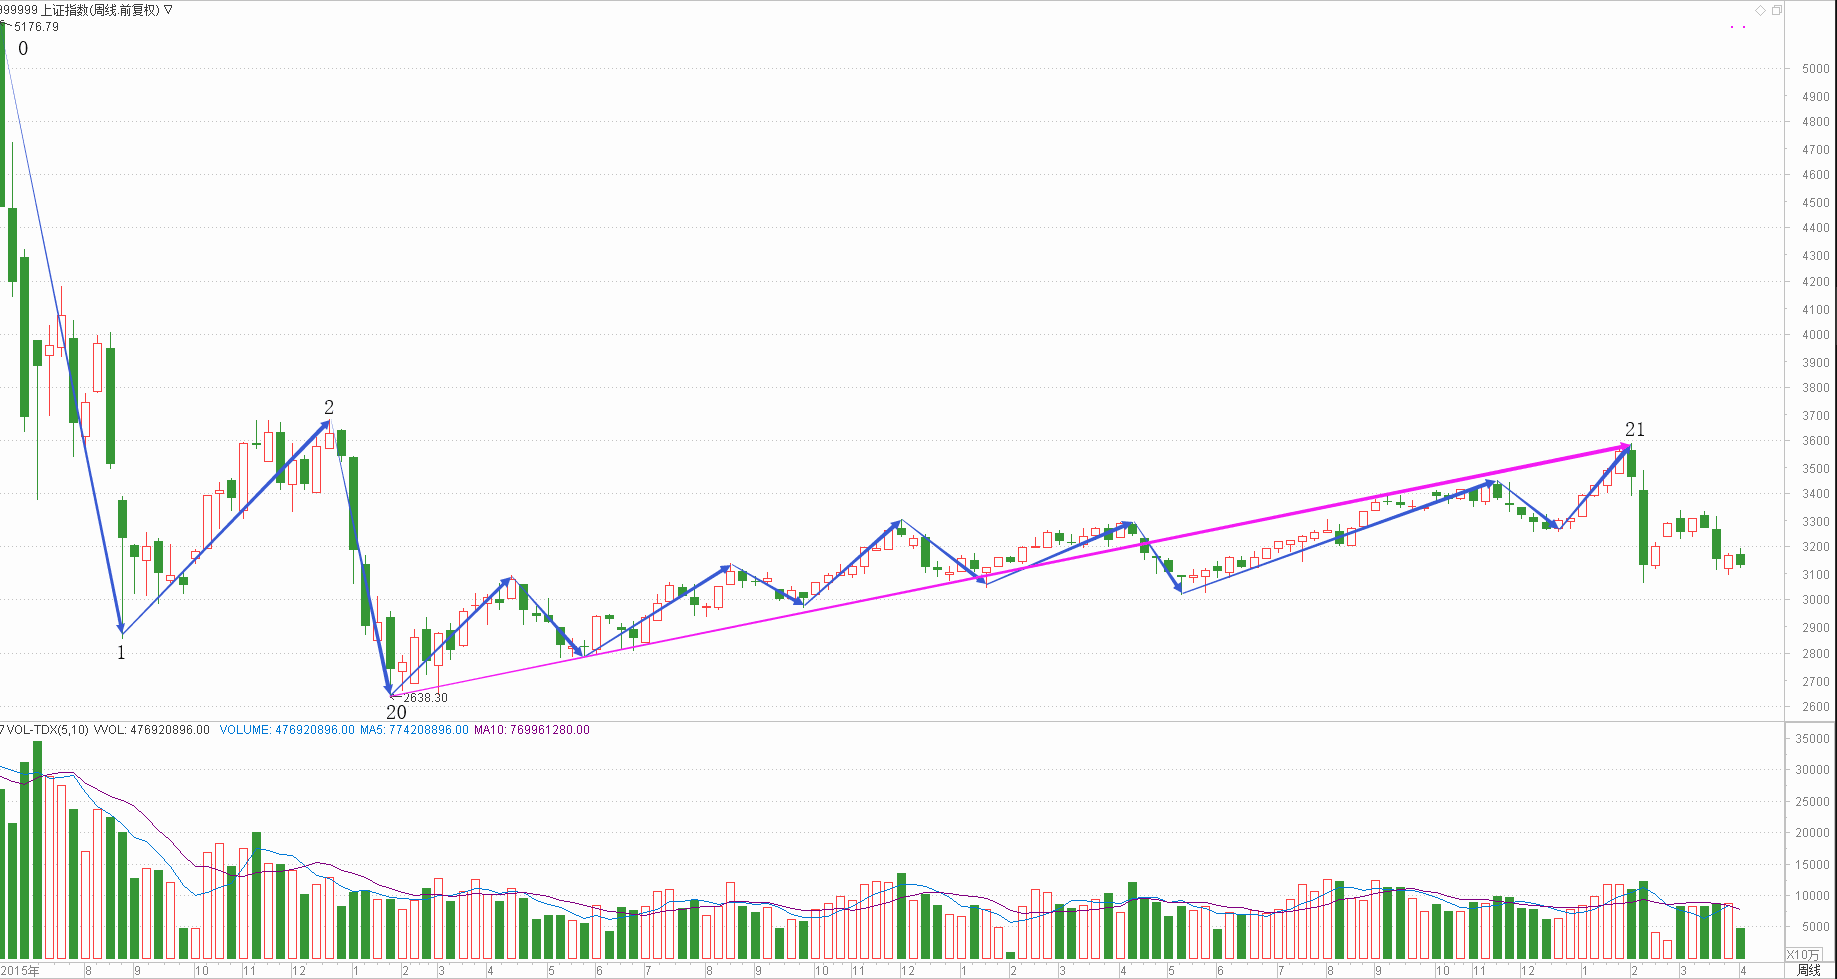Select the wave label 20 at the low

click(x=396, y=712)
